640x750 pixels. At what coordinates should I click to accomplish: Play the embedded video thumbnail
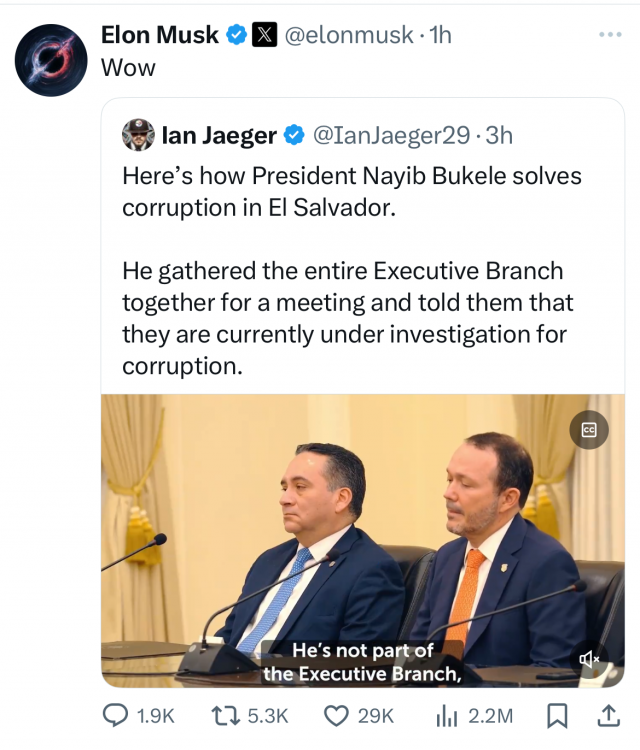(x=362, y=540)
